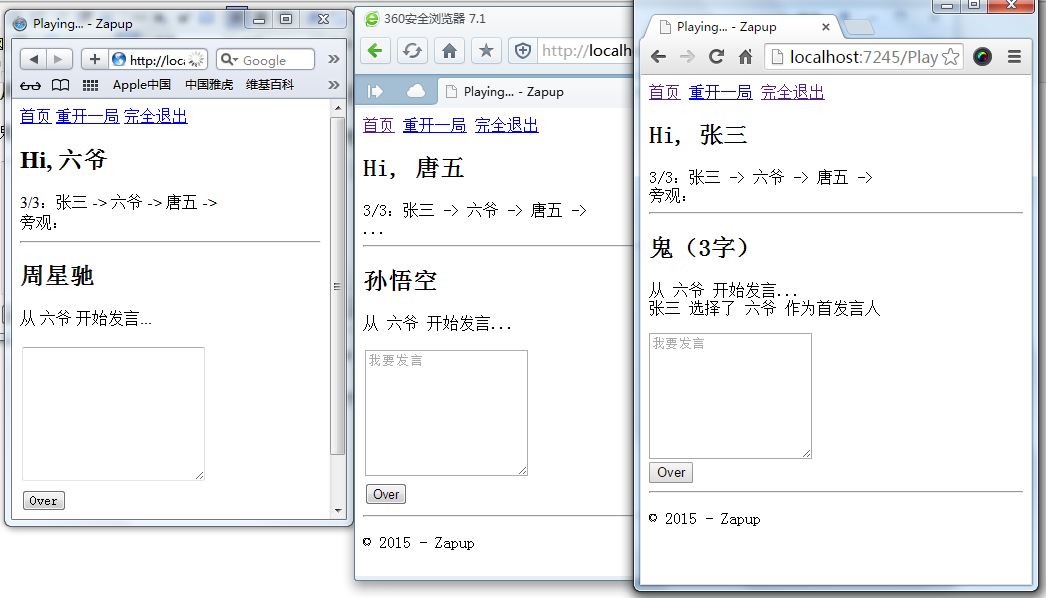Click 首页 link in the 360 browser window
This screenshot has width=1046, height=598.
pyautogui.click(x=378, y=125)
